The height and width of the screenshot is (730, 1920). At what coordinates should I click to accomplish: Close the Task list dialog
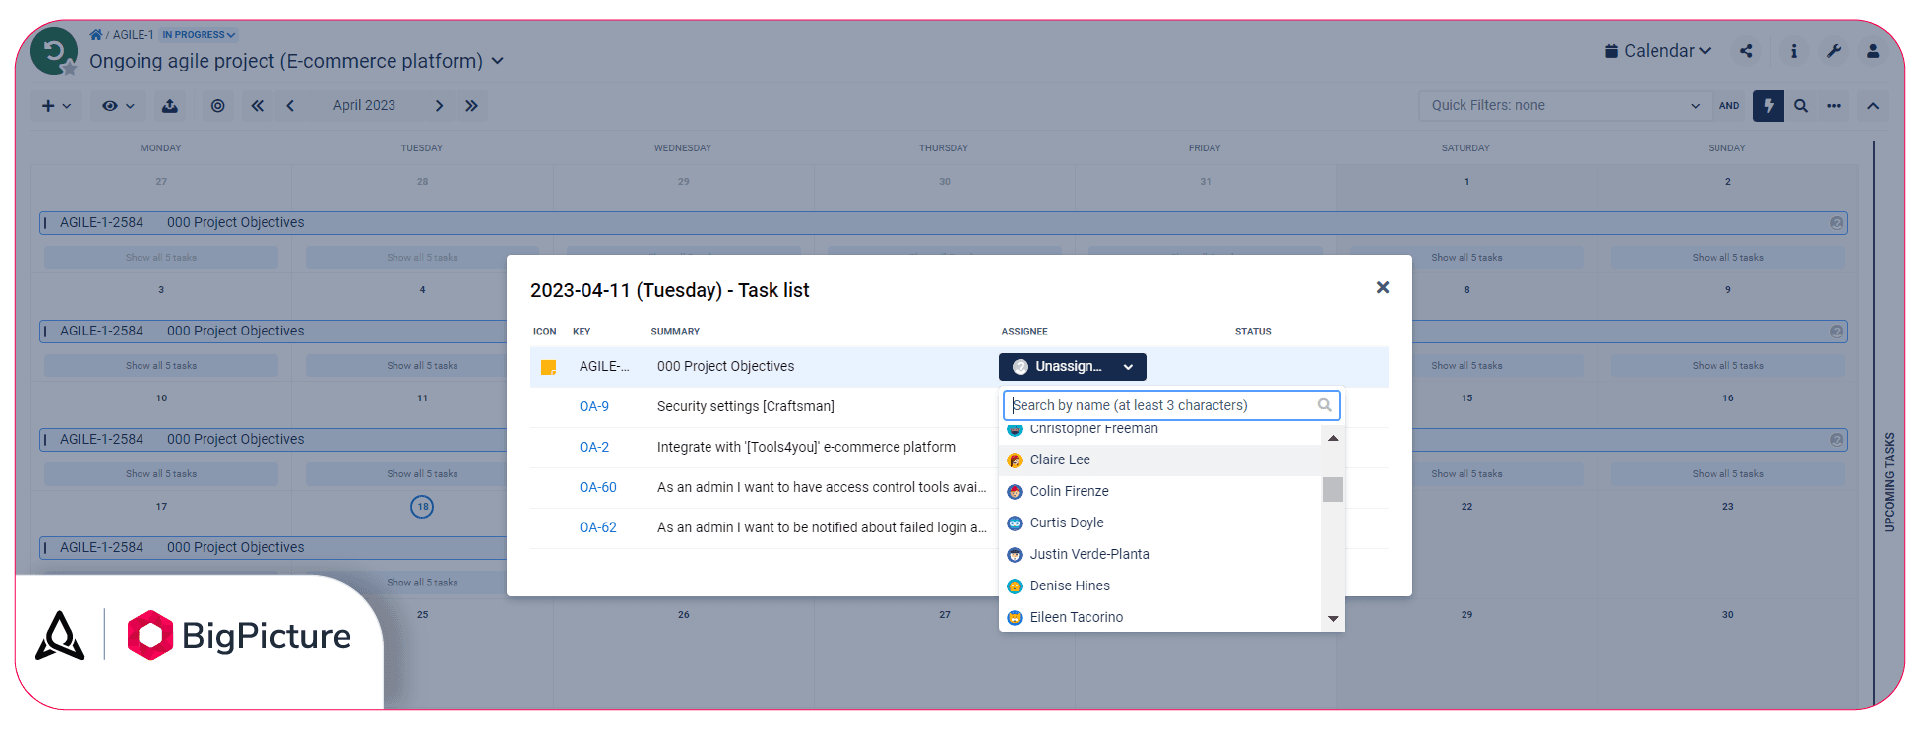pyautogui.click(x=1383, y=287)
